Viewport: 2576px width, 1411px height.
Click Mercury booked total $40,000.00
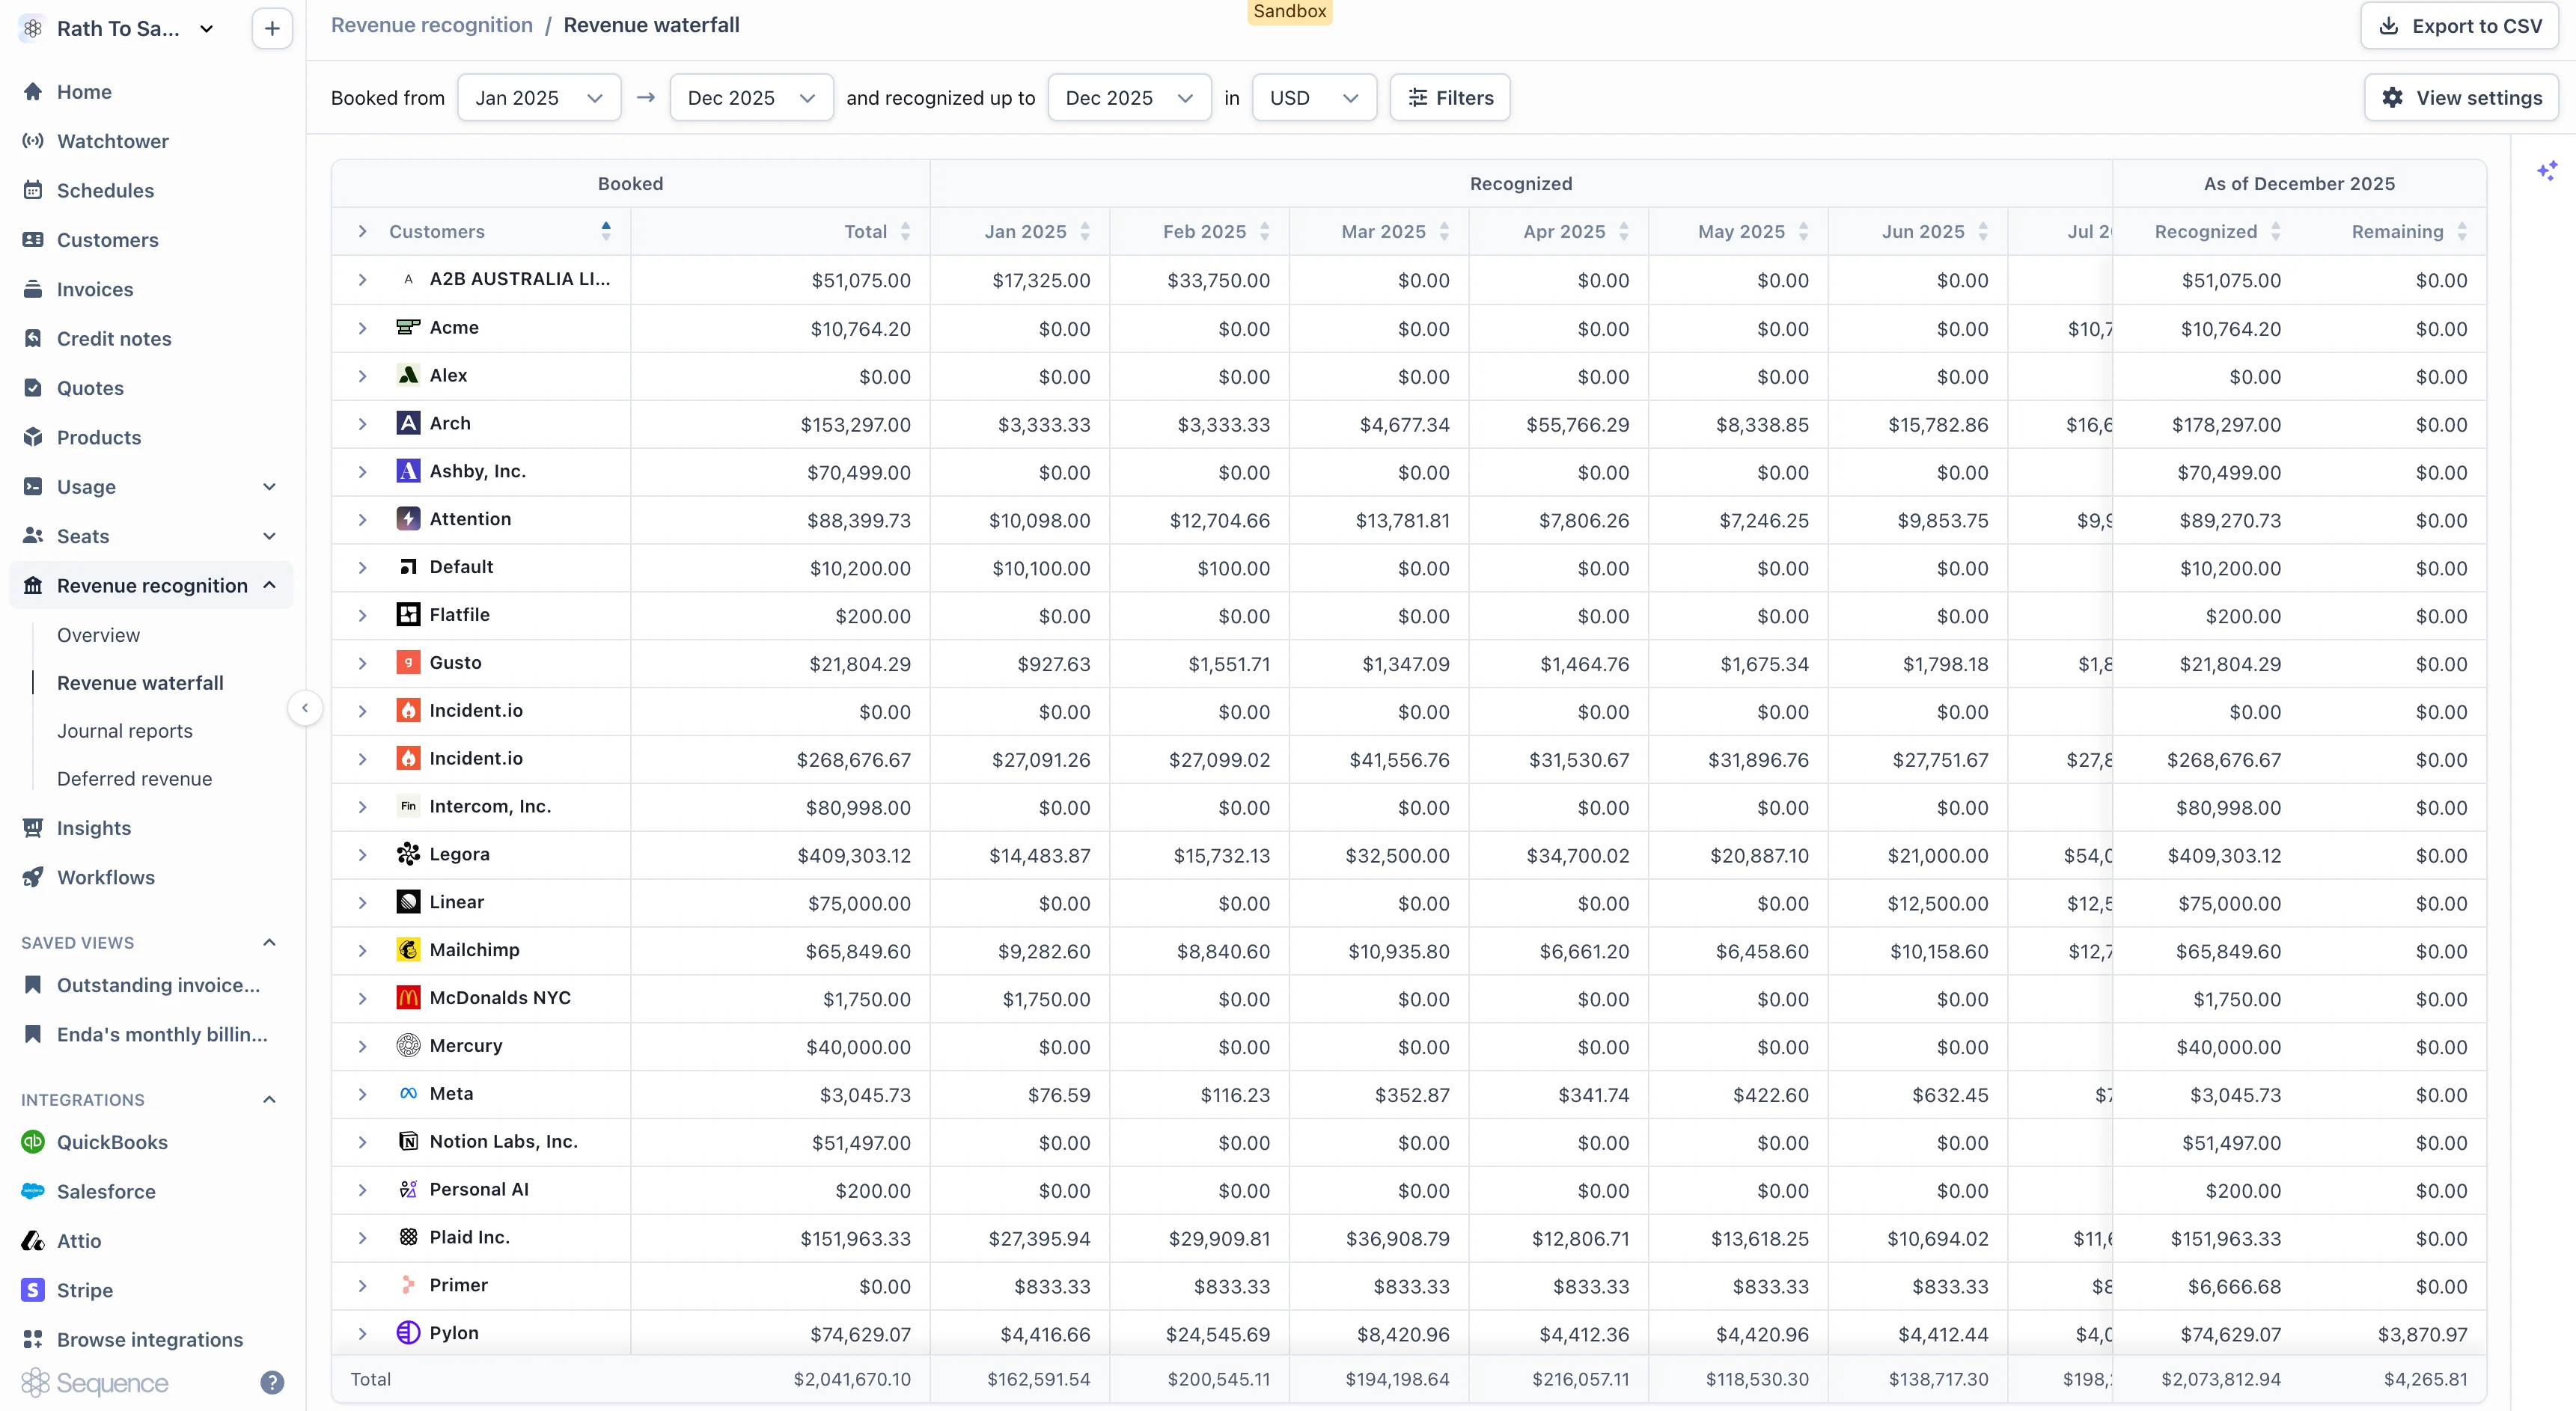click(x=858, y=1047)
